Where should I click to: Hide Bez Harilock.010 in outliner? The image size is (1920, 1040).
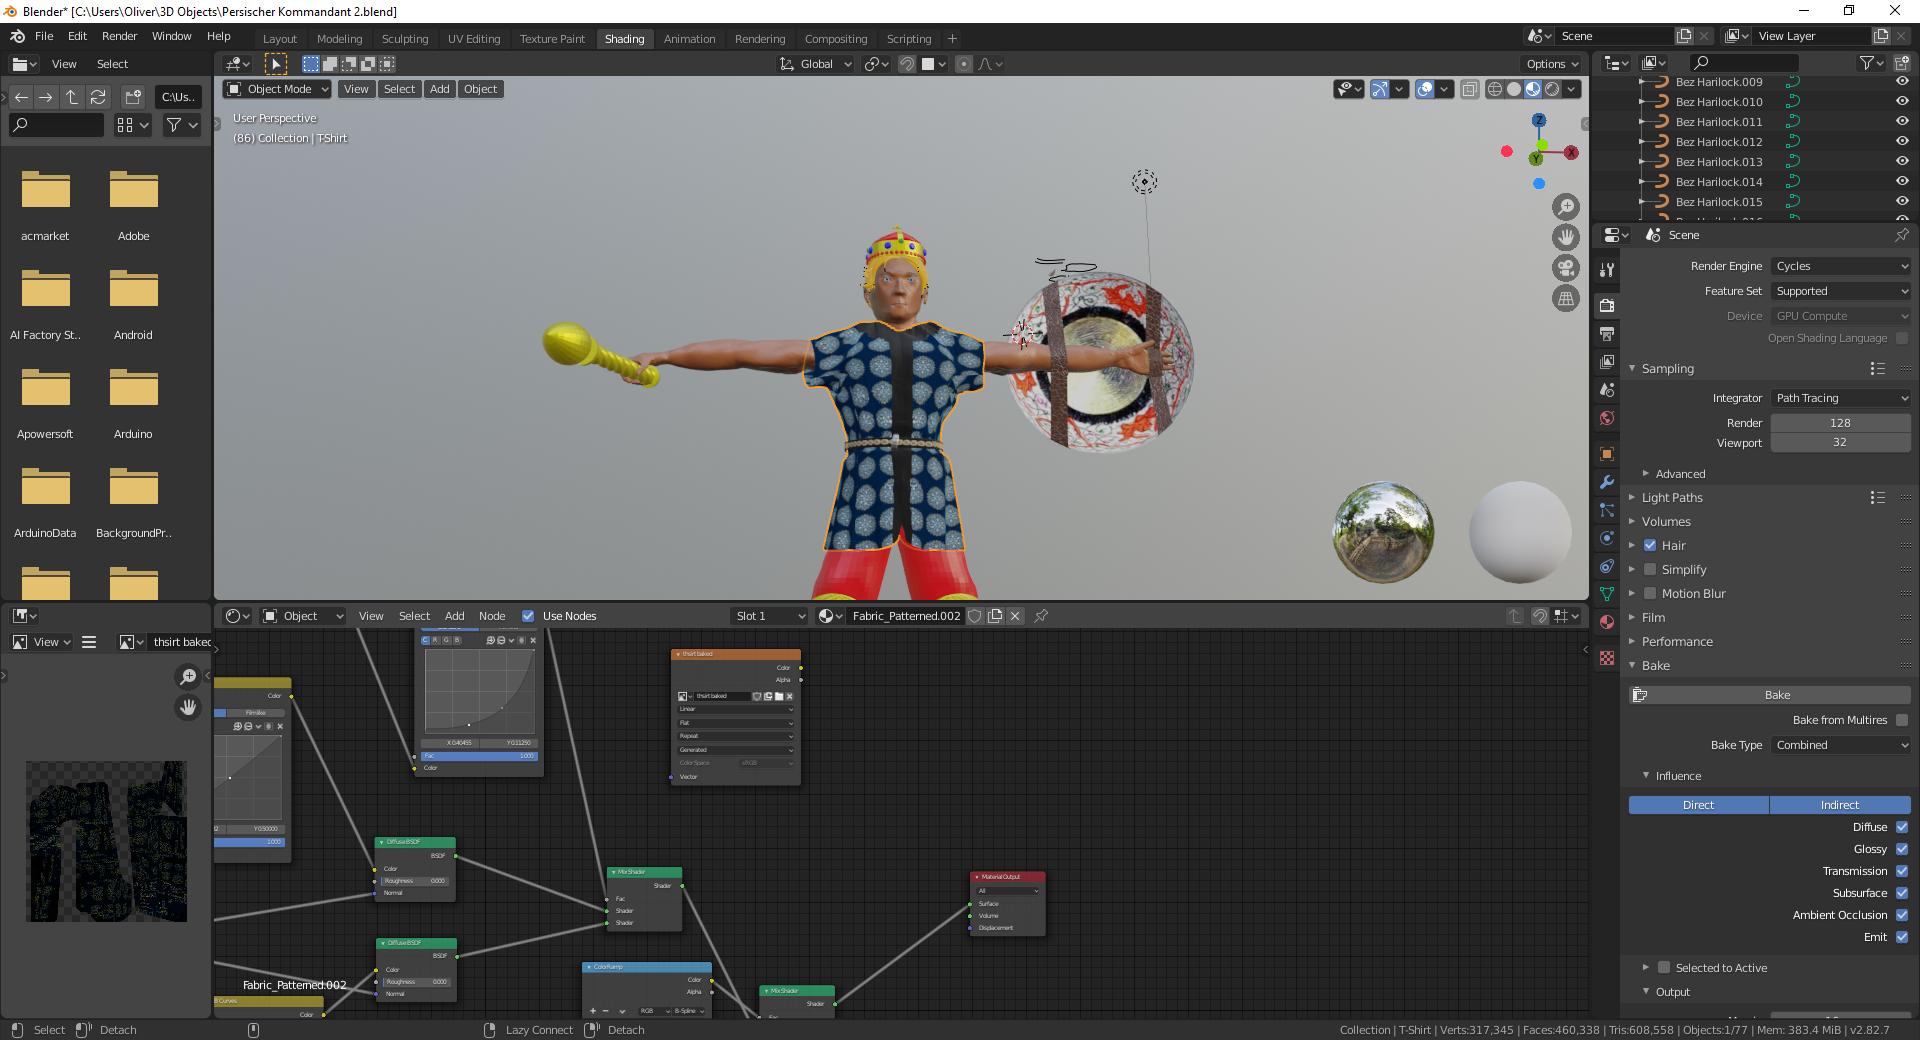1902,101
